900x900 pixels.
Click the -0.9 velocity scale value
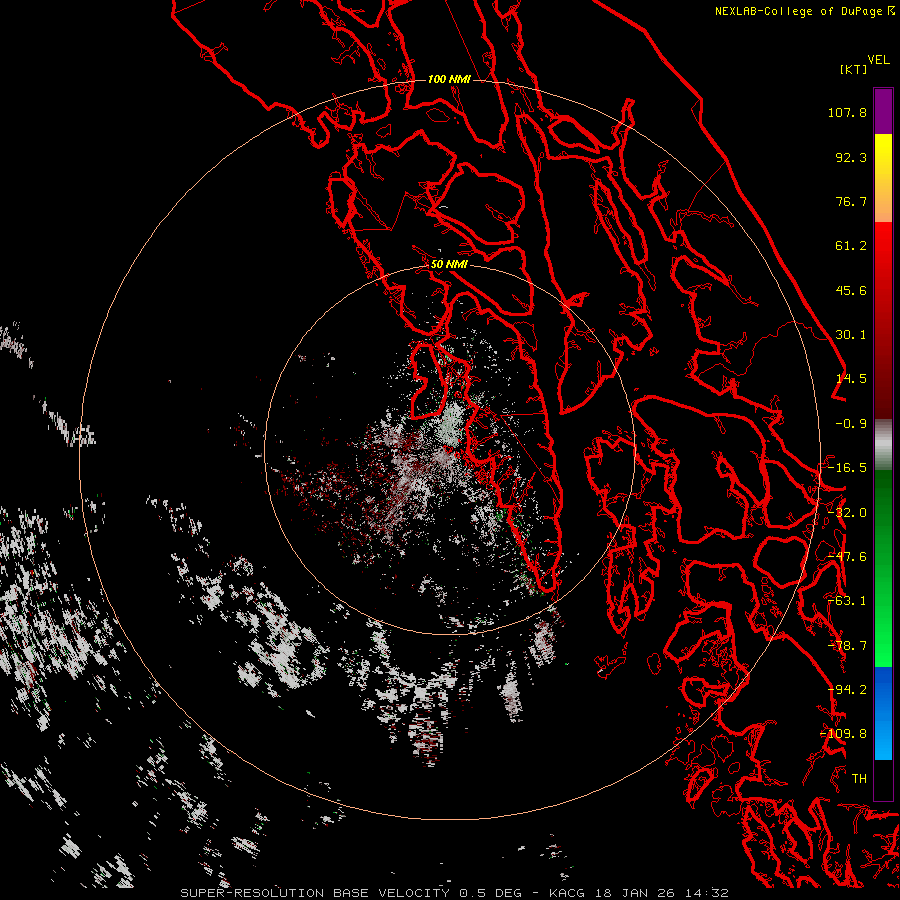[851, 424]
